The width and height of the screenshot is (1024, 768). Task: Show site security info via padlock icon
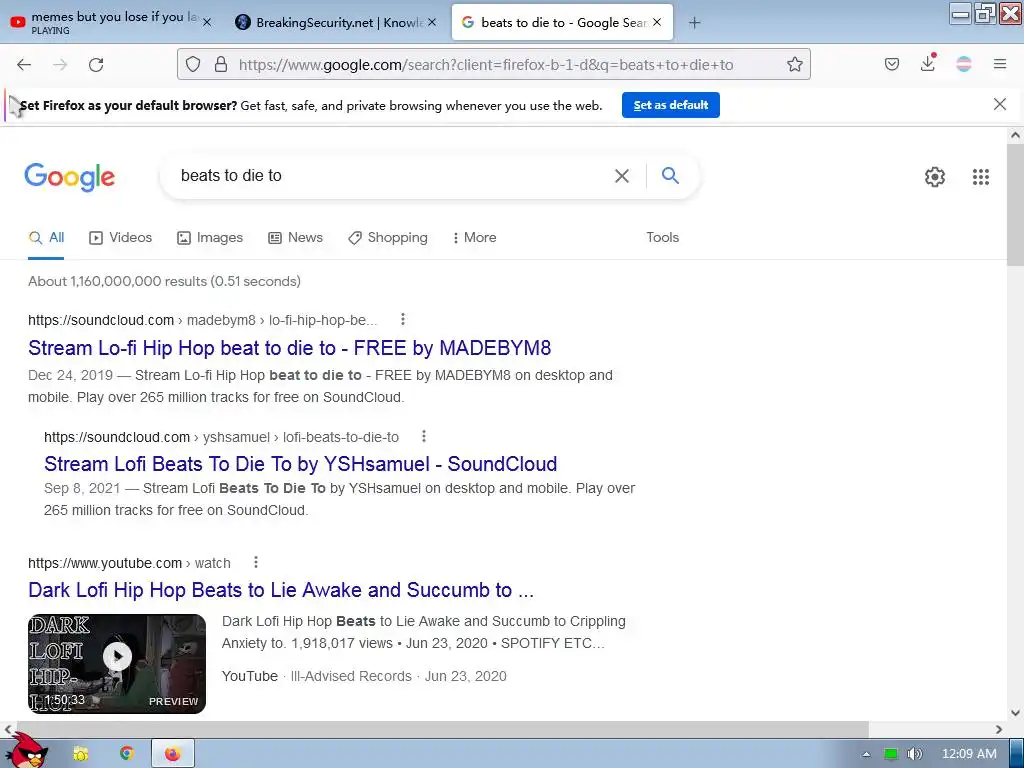[x=221, y=64]
